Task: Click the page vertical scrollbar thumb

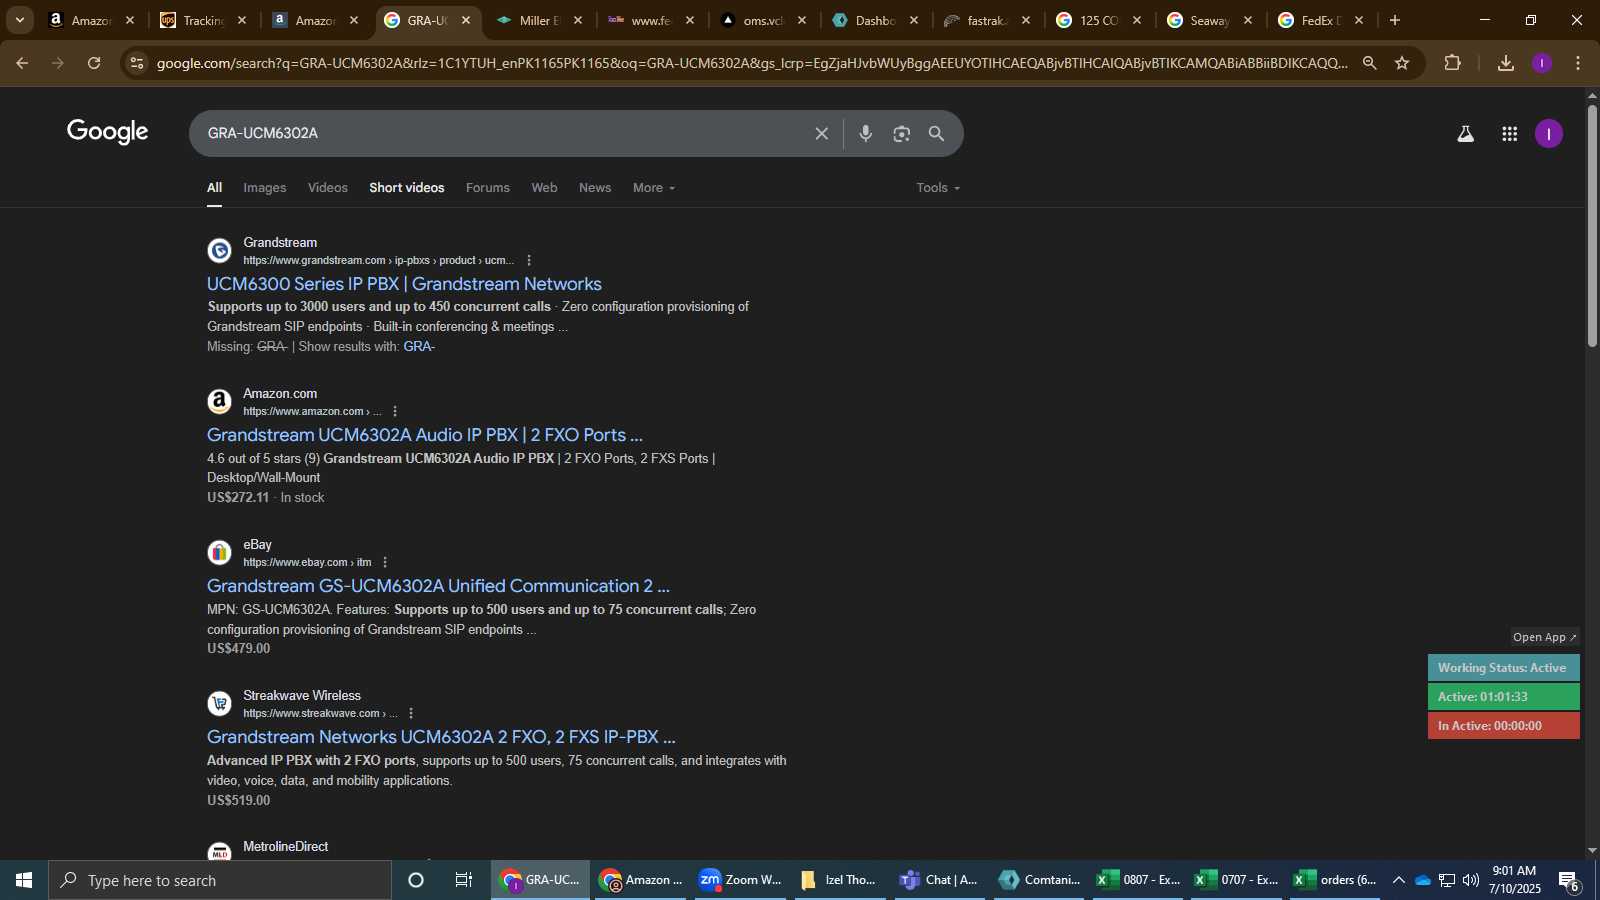Action: click(x=1592, y=225)
